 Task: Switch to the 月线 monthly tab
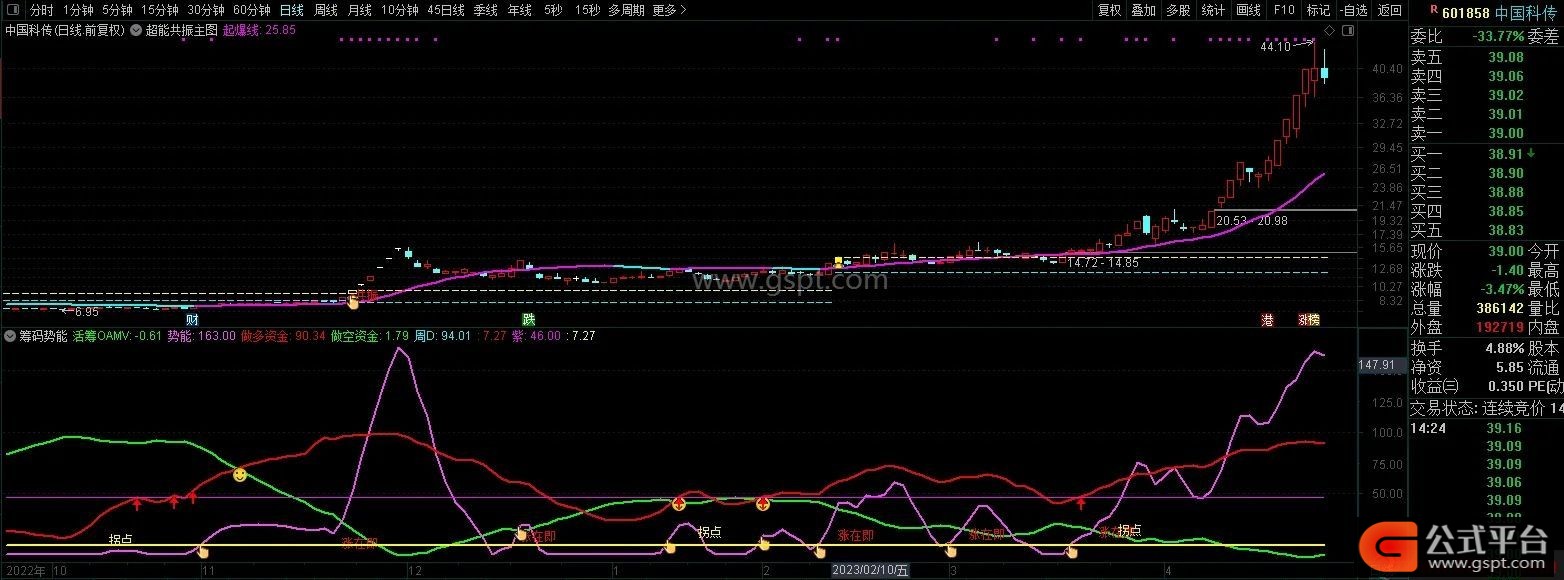[360, 11]
